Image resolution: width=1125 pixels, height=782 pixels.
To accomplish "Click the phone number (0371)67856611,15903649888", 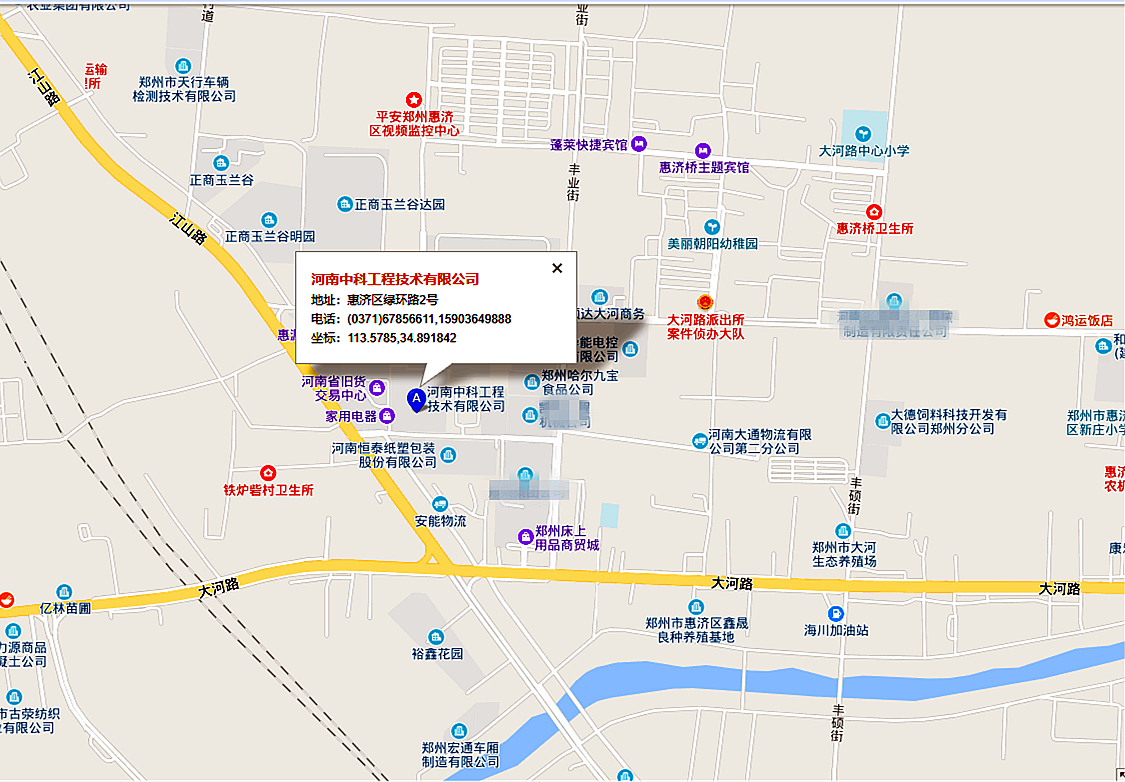I will pyautogui.click(x=429, y=319).
